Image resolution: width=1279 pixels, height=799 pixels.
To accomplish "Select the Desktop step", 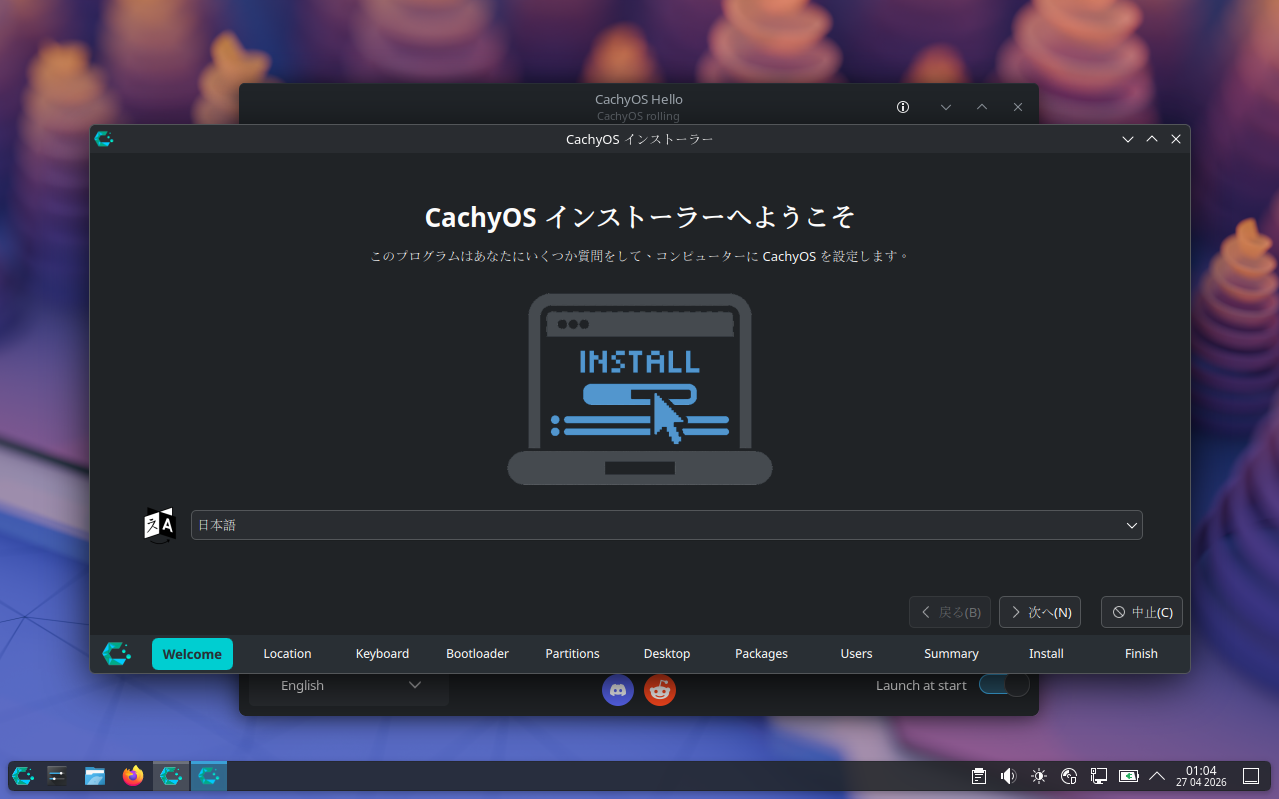I will [667, 654].
